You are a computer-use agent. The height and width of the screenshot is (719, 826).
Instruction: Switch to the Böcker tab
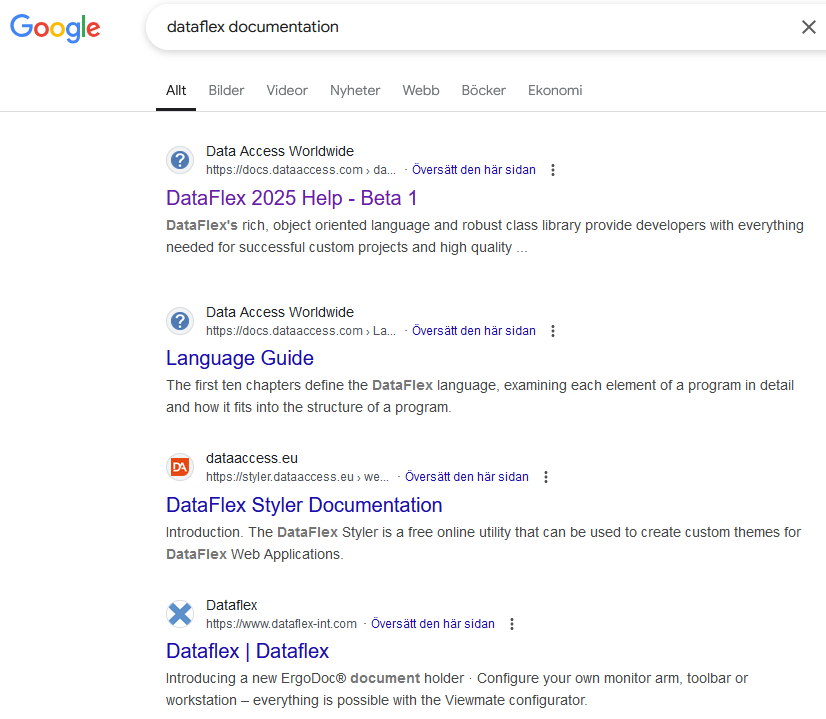coord(484,91)
